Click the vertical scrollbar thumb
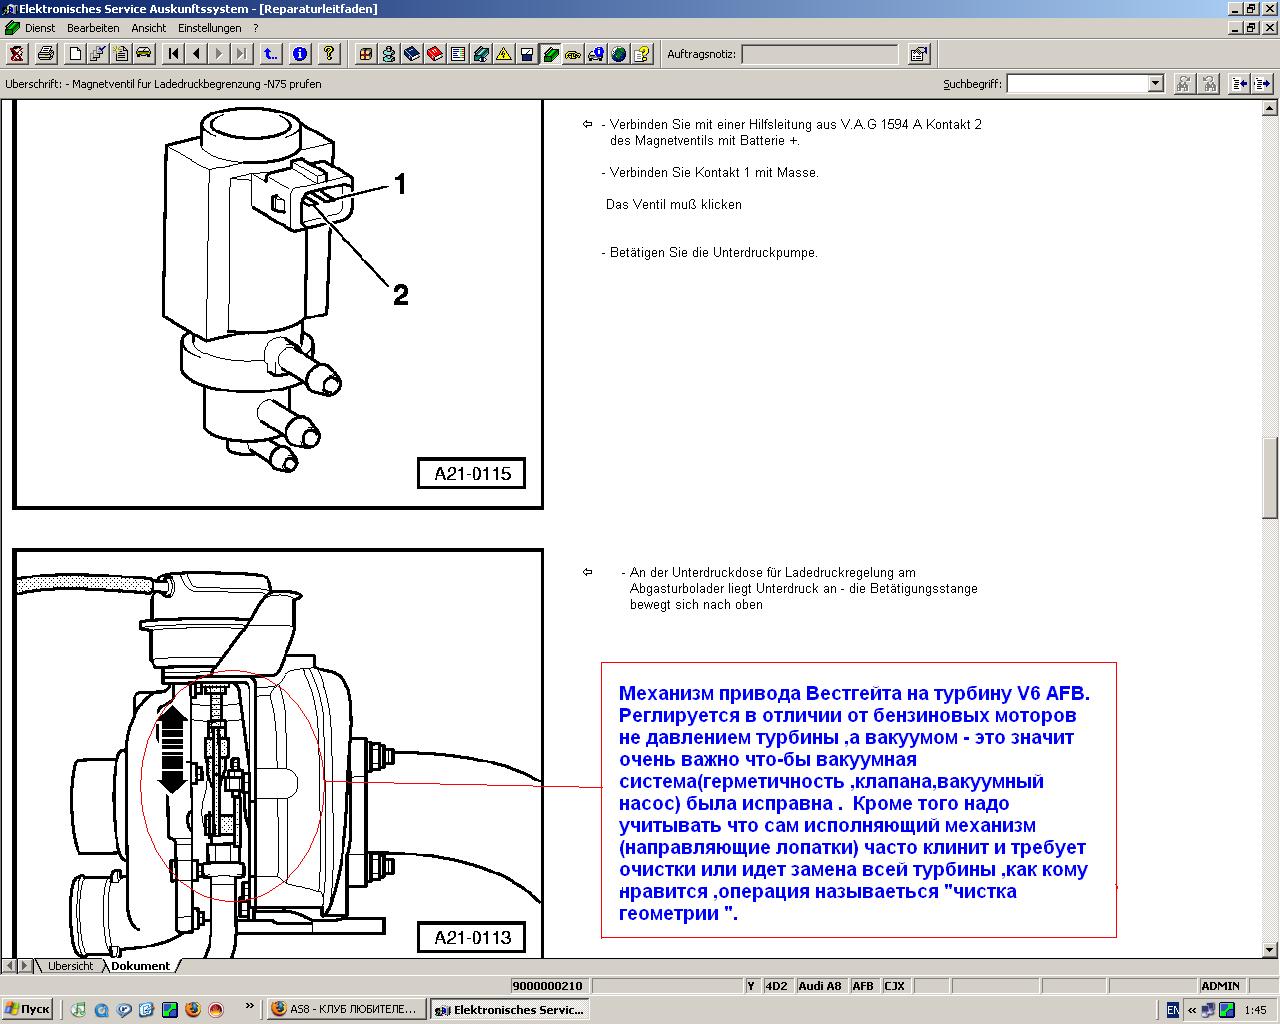This screenshot has height=1024, width=1280. point(1271,478)
